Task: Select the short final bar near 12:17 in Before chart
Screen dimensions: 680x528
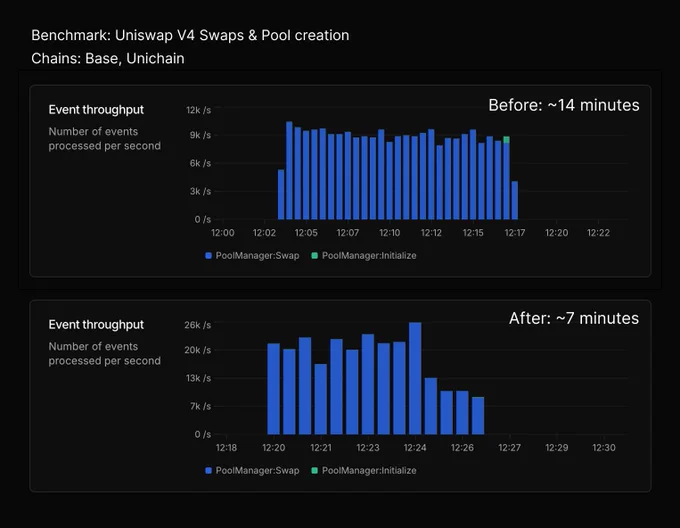Action: pyautogui.click(x=515, y=200)
